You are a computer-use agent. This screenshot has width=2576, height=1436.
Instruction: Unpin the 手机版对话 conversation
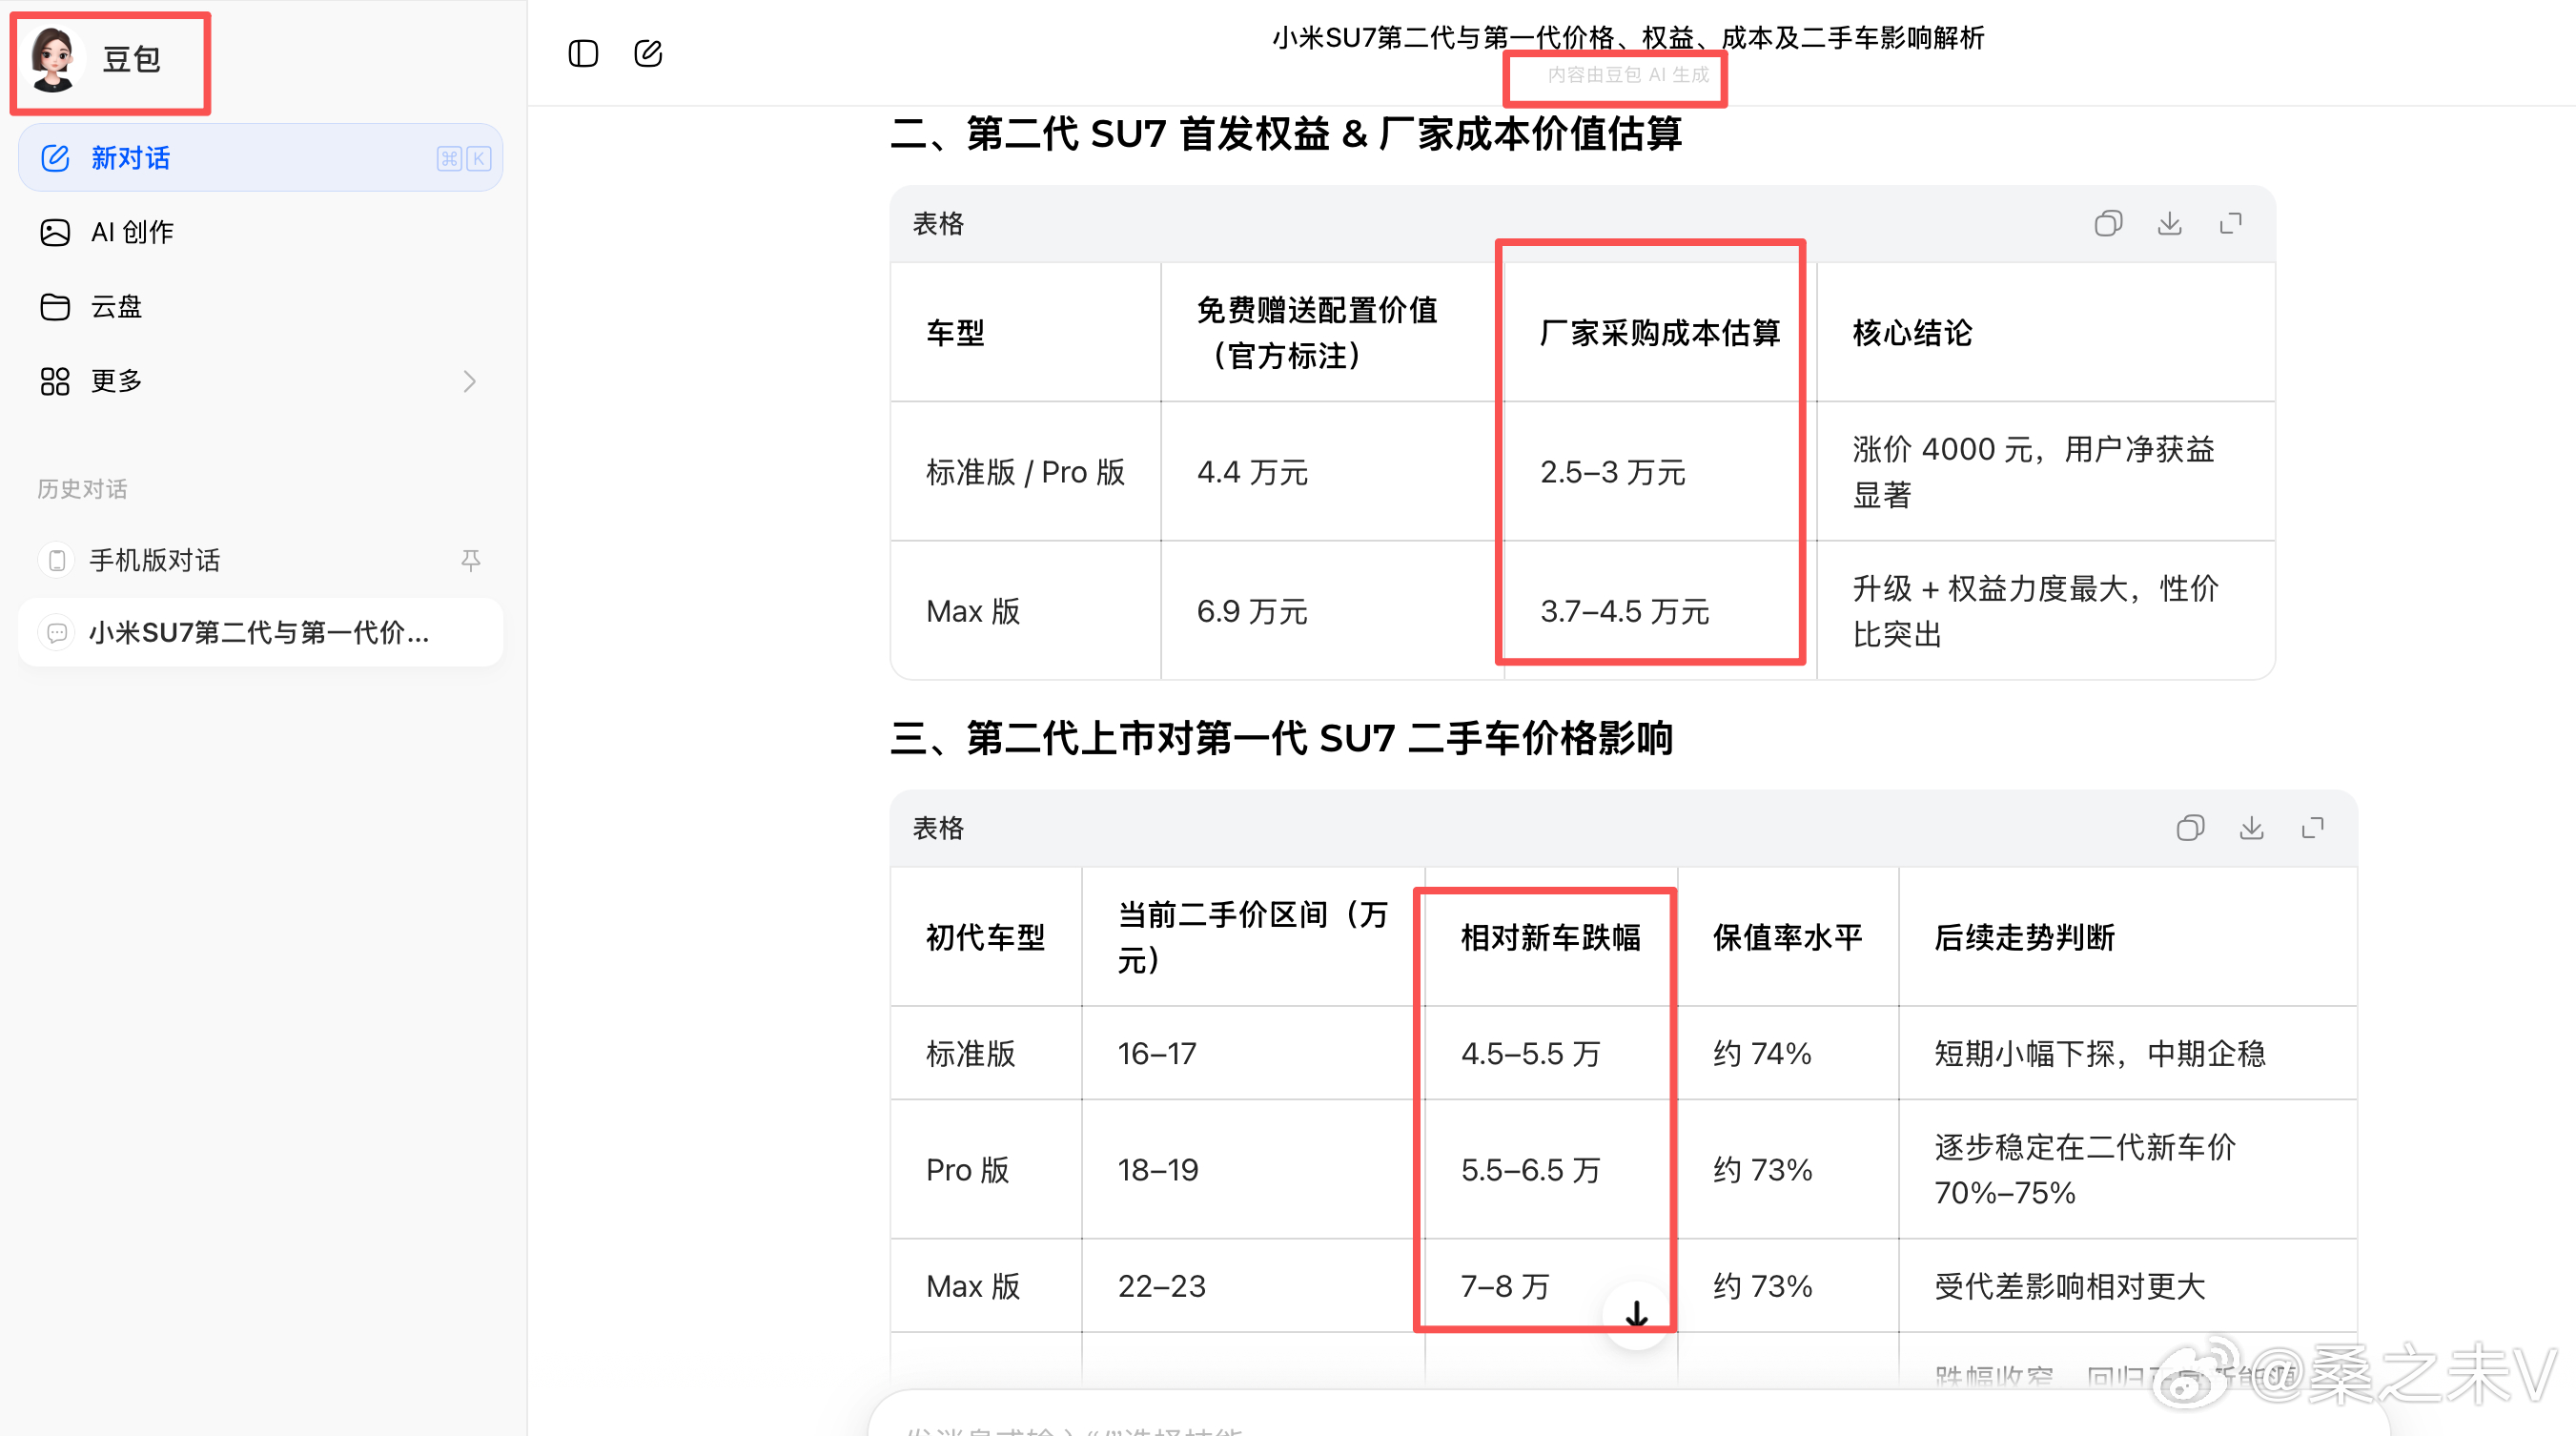pos(470,560)
